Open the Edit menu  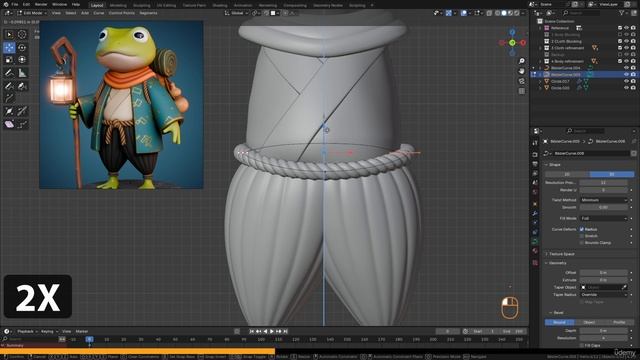[27, 4]
